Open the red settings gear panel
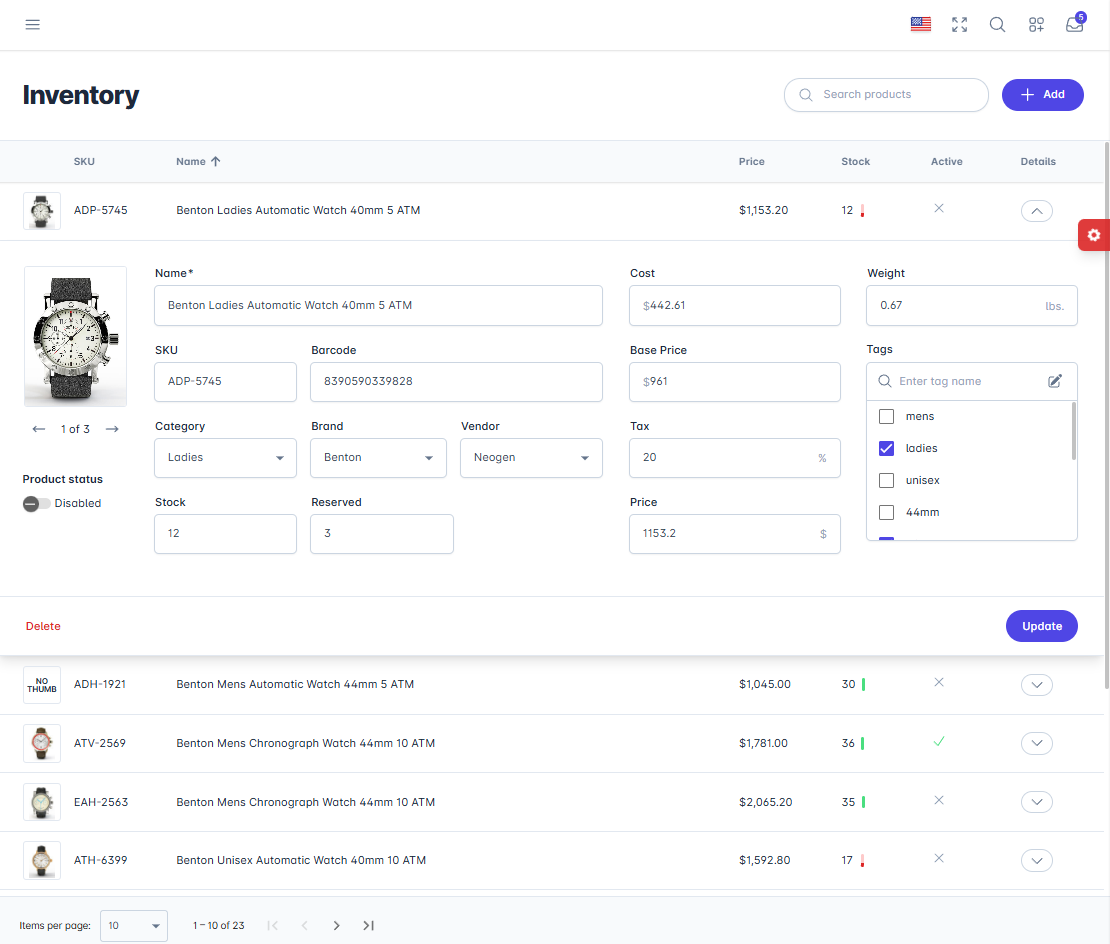 [1094, 235]
